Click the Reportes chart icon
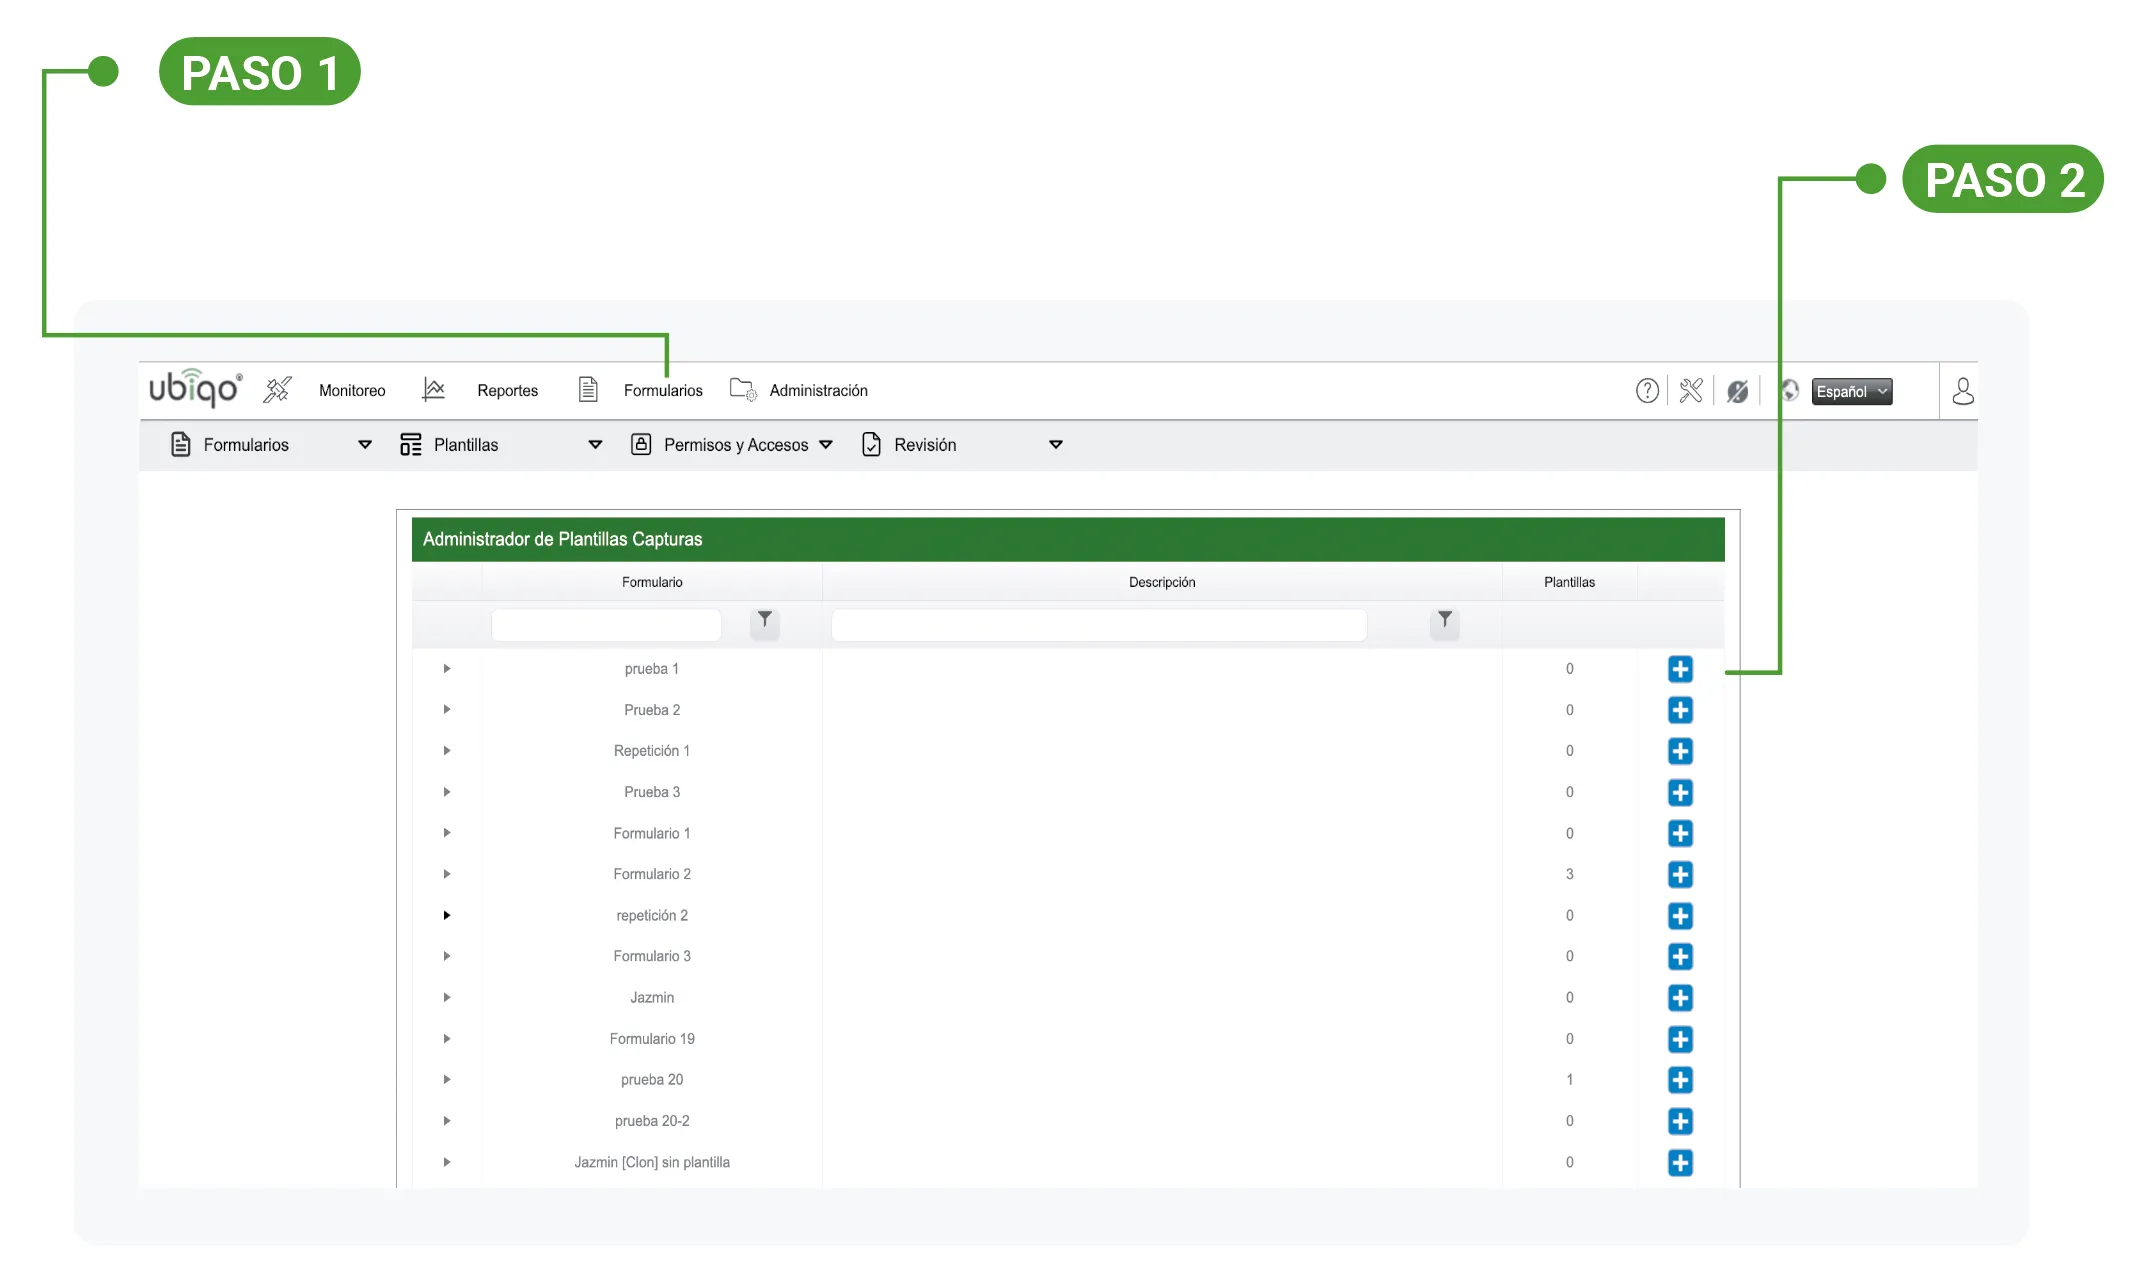This screenshot has height=1278, width=2136. tap(433, 390)
